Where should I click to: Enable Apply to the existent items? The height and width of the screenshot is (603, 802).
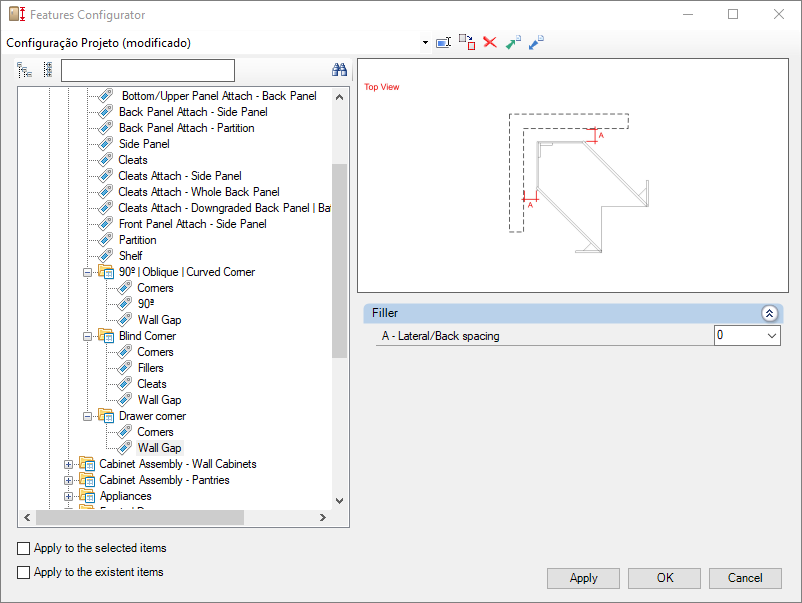pyautogui.click(x=24, y=572)
